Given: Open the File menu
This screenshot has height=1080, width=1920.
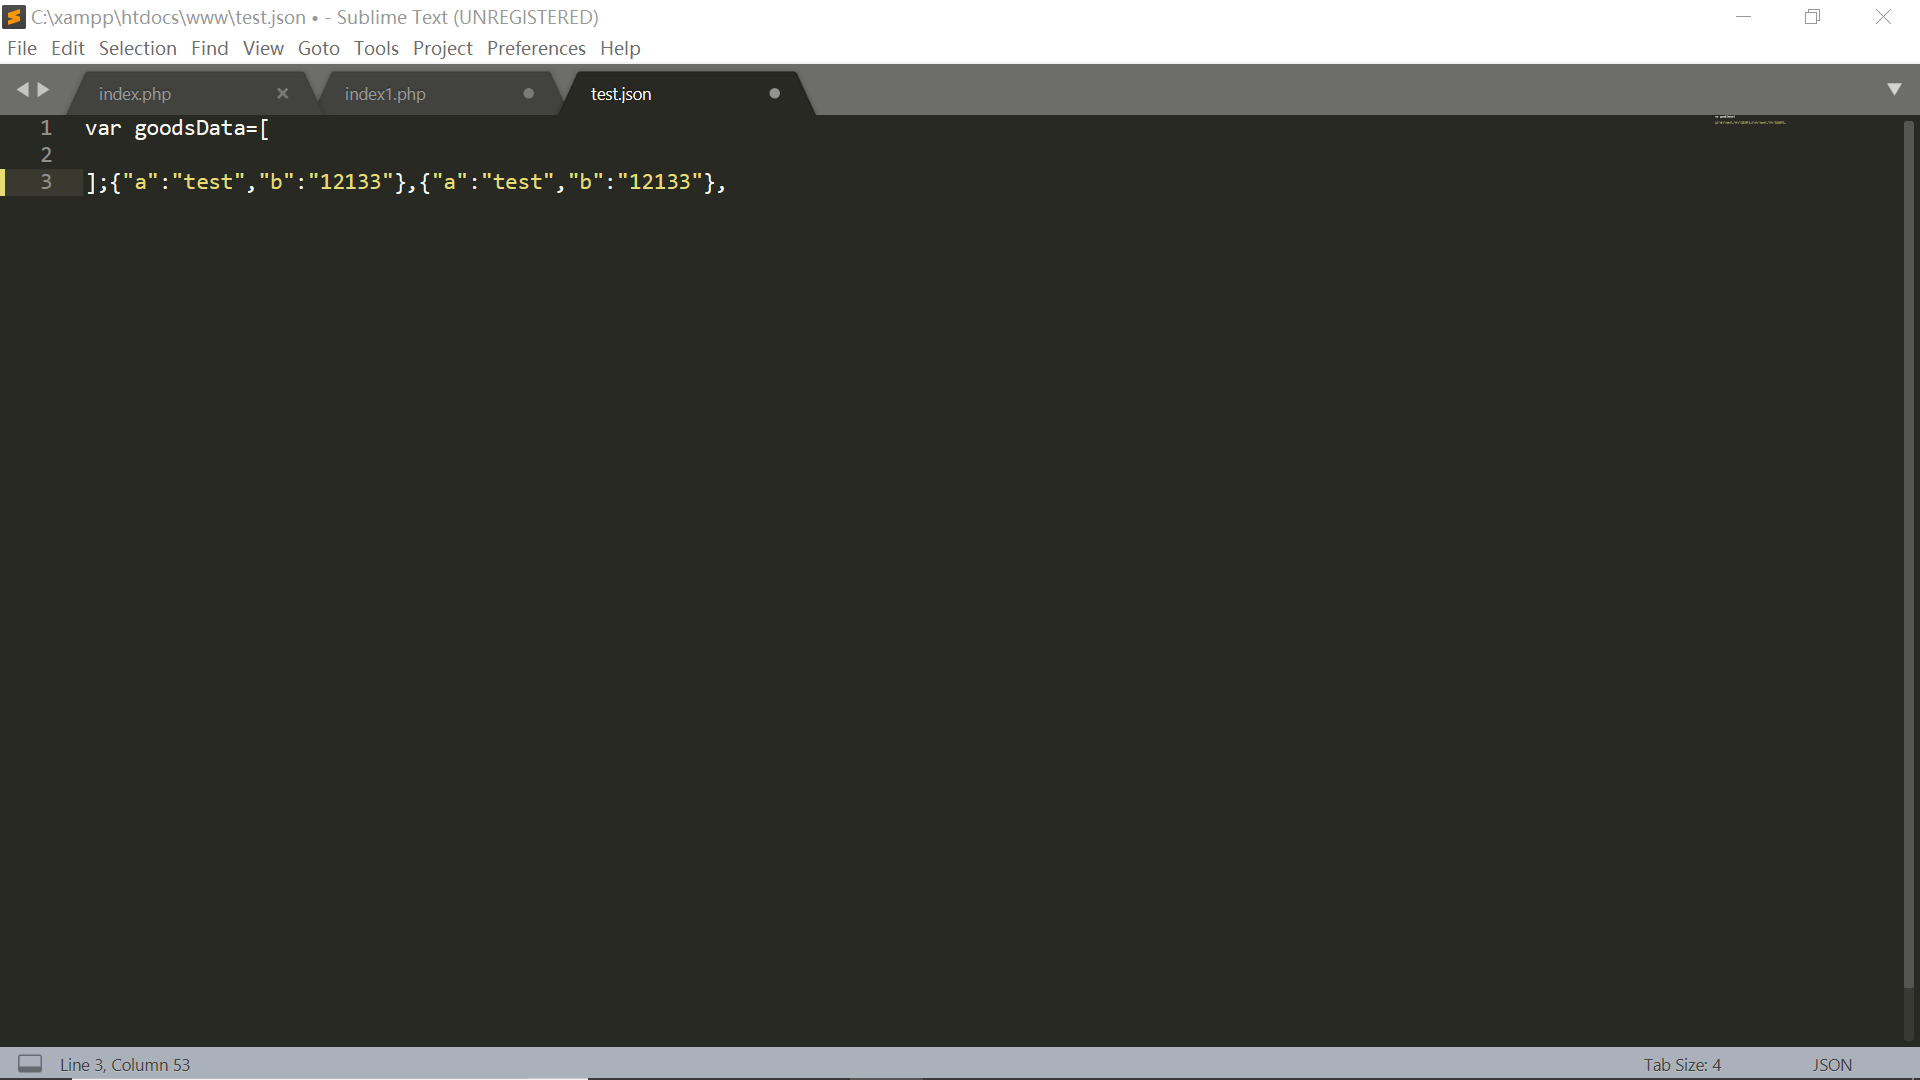Looking at the screenshot, I should coord(22,48).
